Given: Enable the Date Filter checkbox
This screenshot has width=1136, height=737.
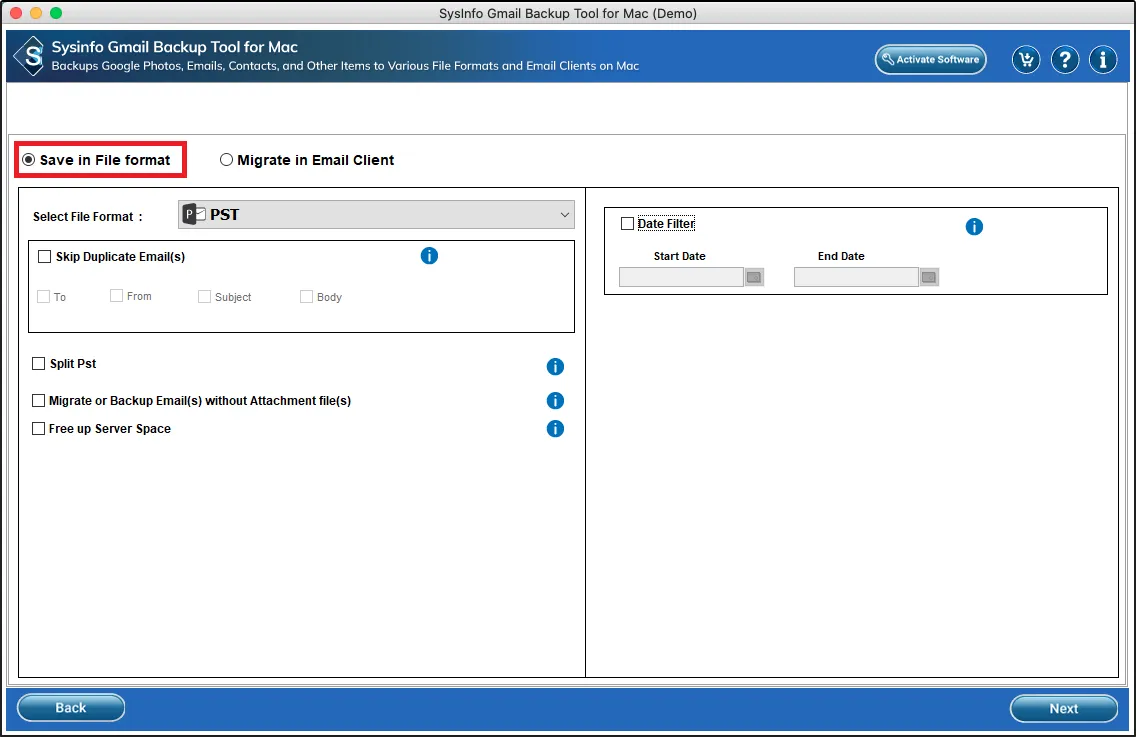Looking at the screenshot, I should [x=627, y=224].
